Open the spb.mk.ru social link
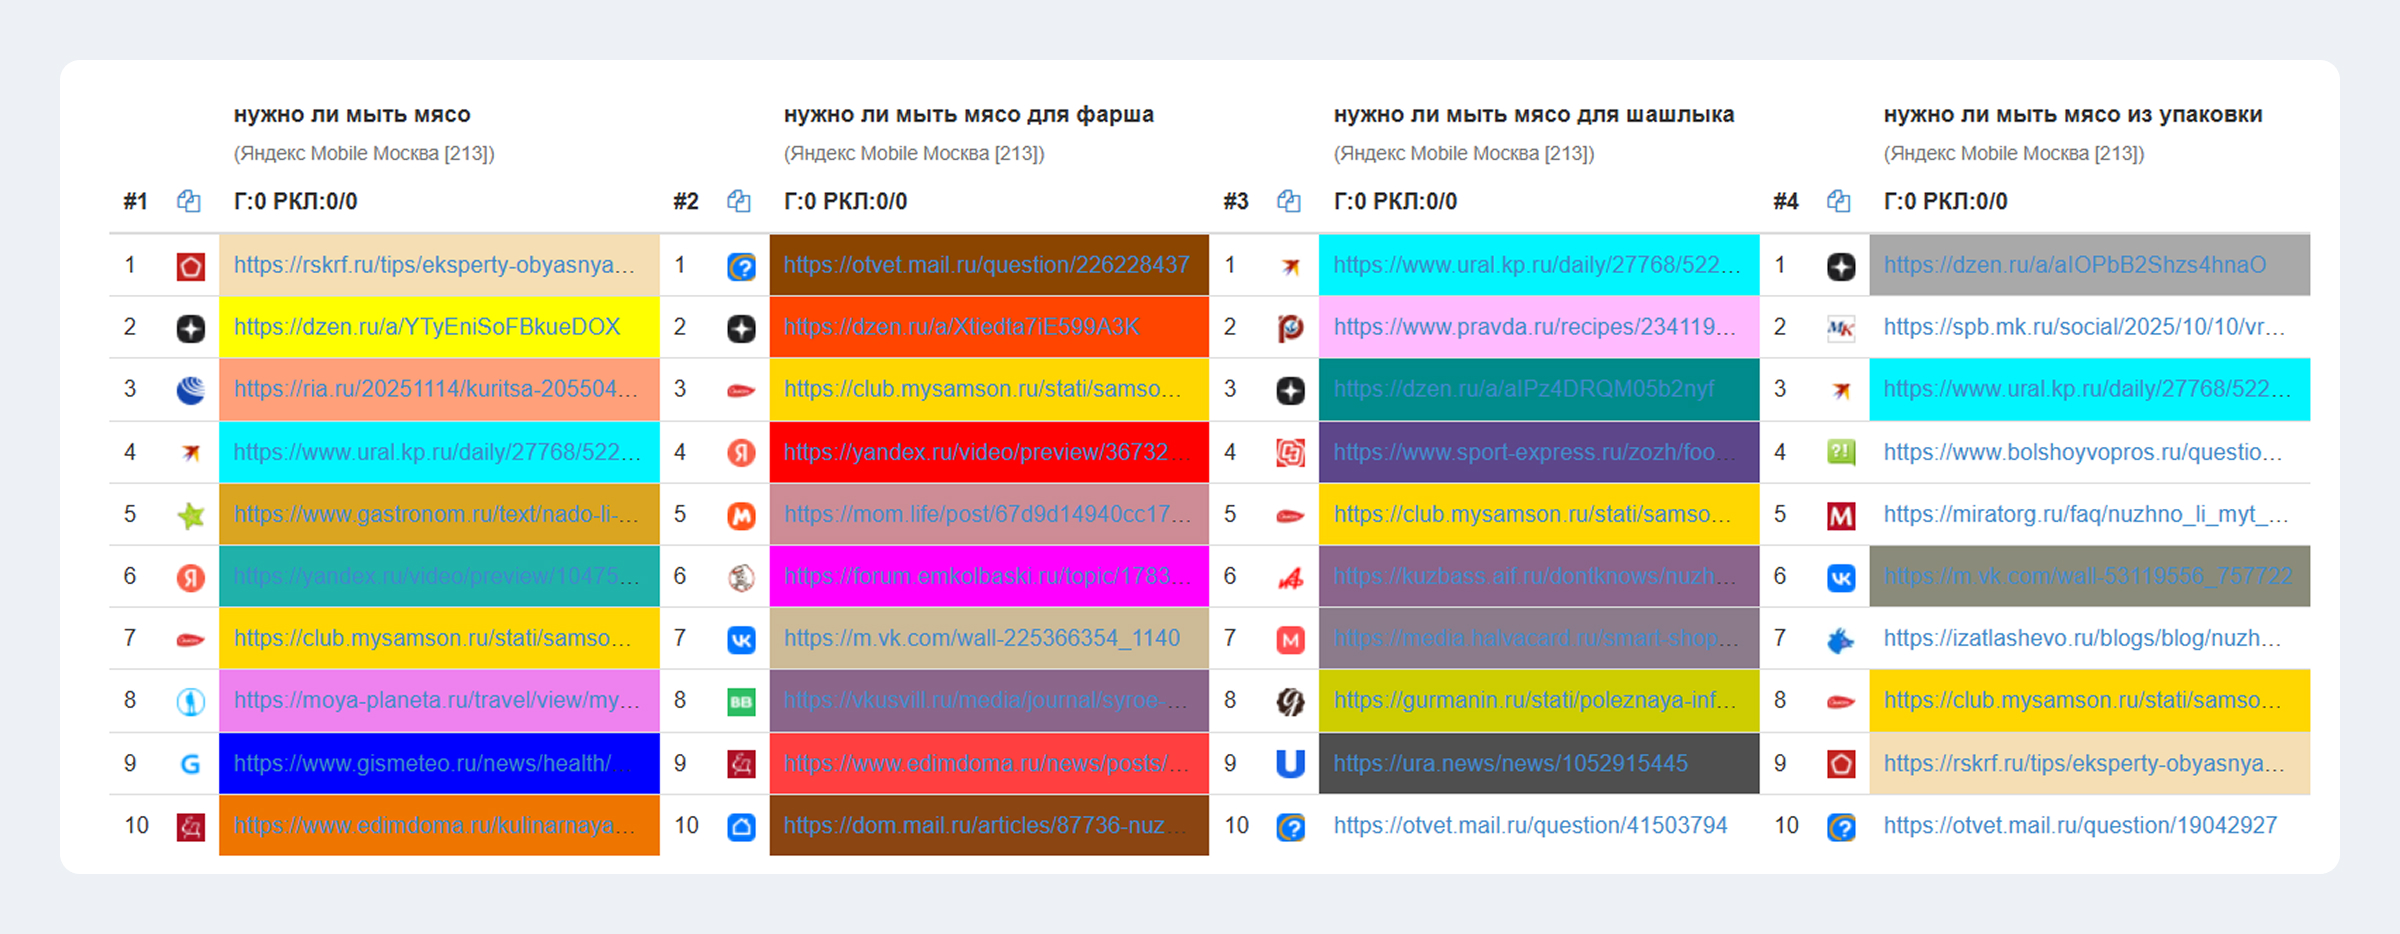The width and height of the screenshot is (2400, 934). click(2084, 327)
